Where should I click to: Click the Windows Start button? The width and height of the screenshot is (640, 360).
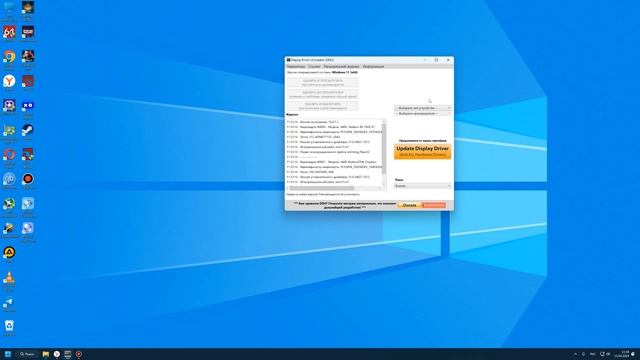point(8,354)
